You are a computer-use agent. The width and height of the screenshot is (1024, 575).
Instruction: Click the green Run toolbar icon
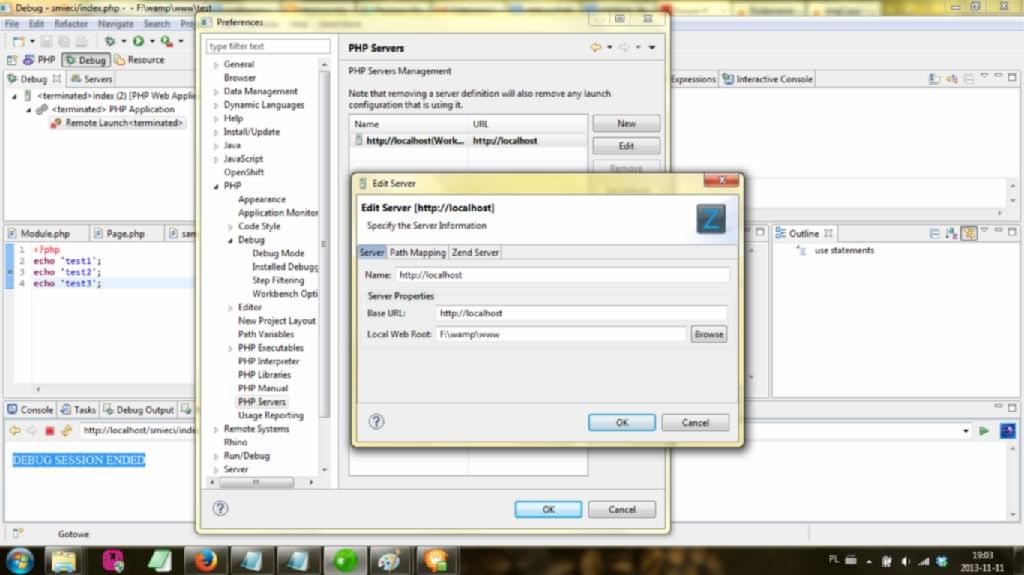point(138,41)
